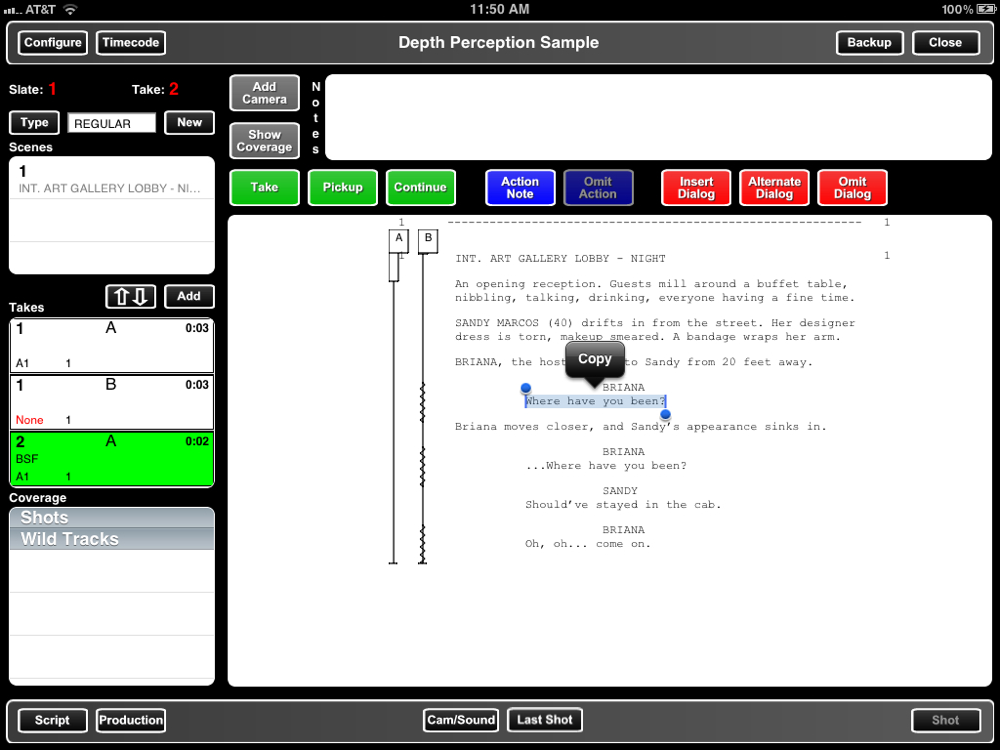
Task: Open the Type selector for slate
Action: (34, 123)
